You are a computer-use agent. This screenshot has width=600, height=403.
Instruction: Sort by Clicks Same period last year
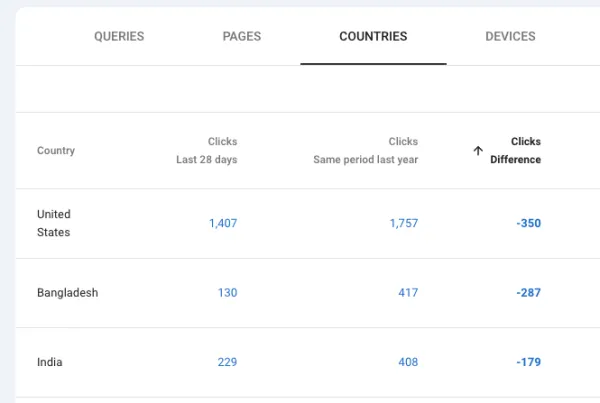[x=365, y=150]
